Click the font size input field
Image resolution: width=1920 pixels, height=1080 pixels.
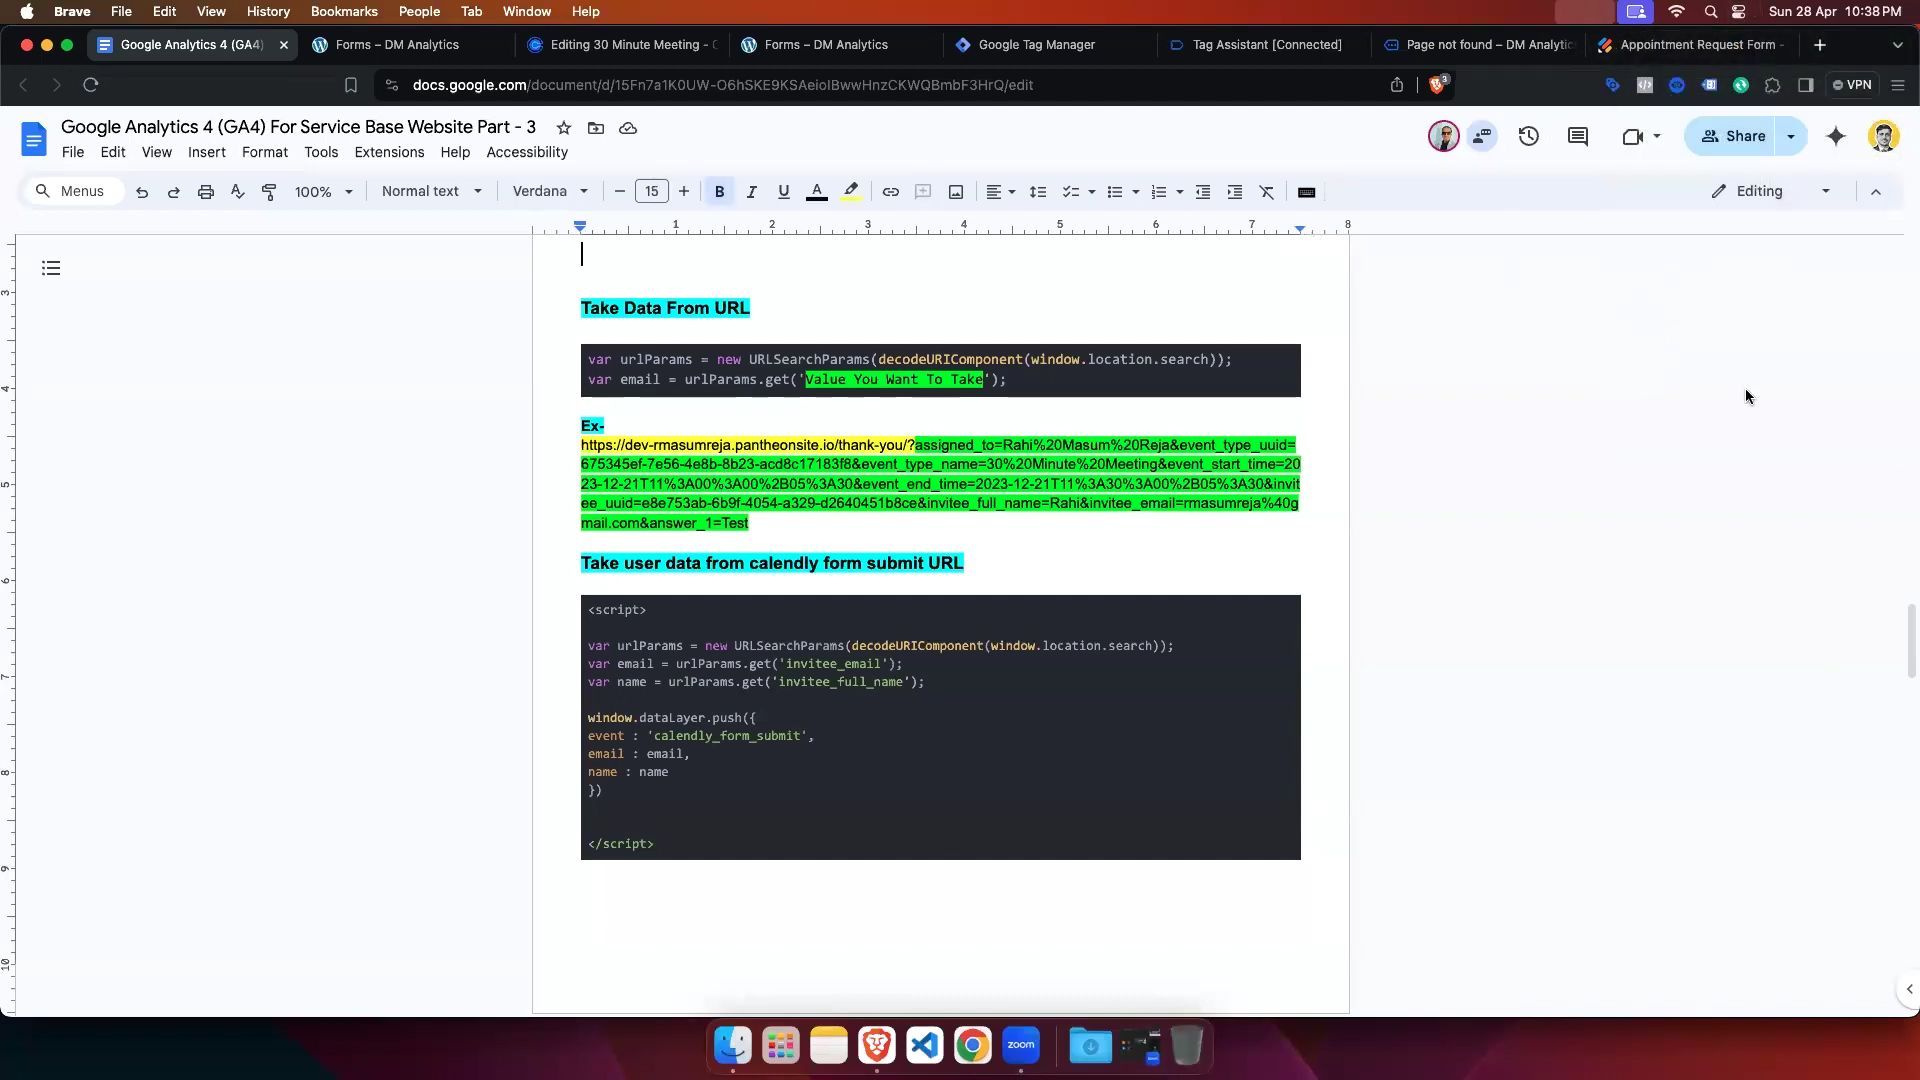651,192
